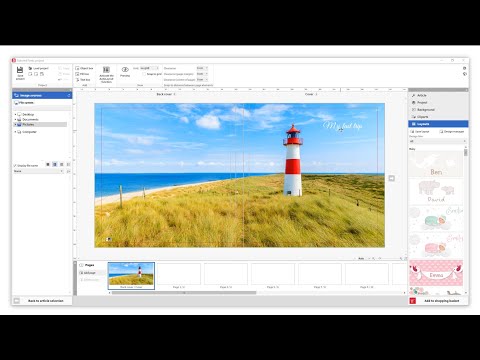
Task: Click the help icon at top right
Action: pyautogui.click(x=464, y=68)
